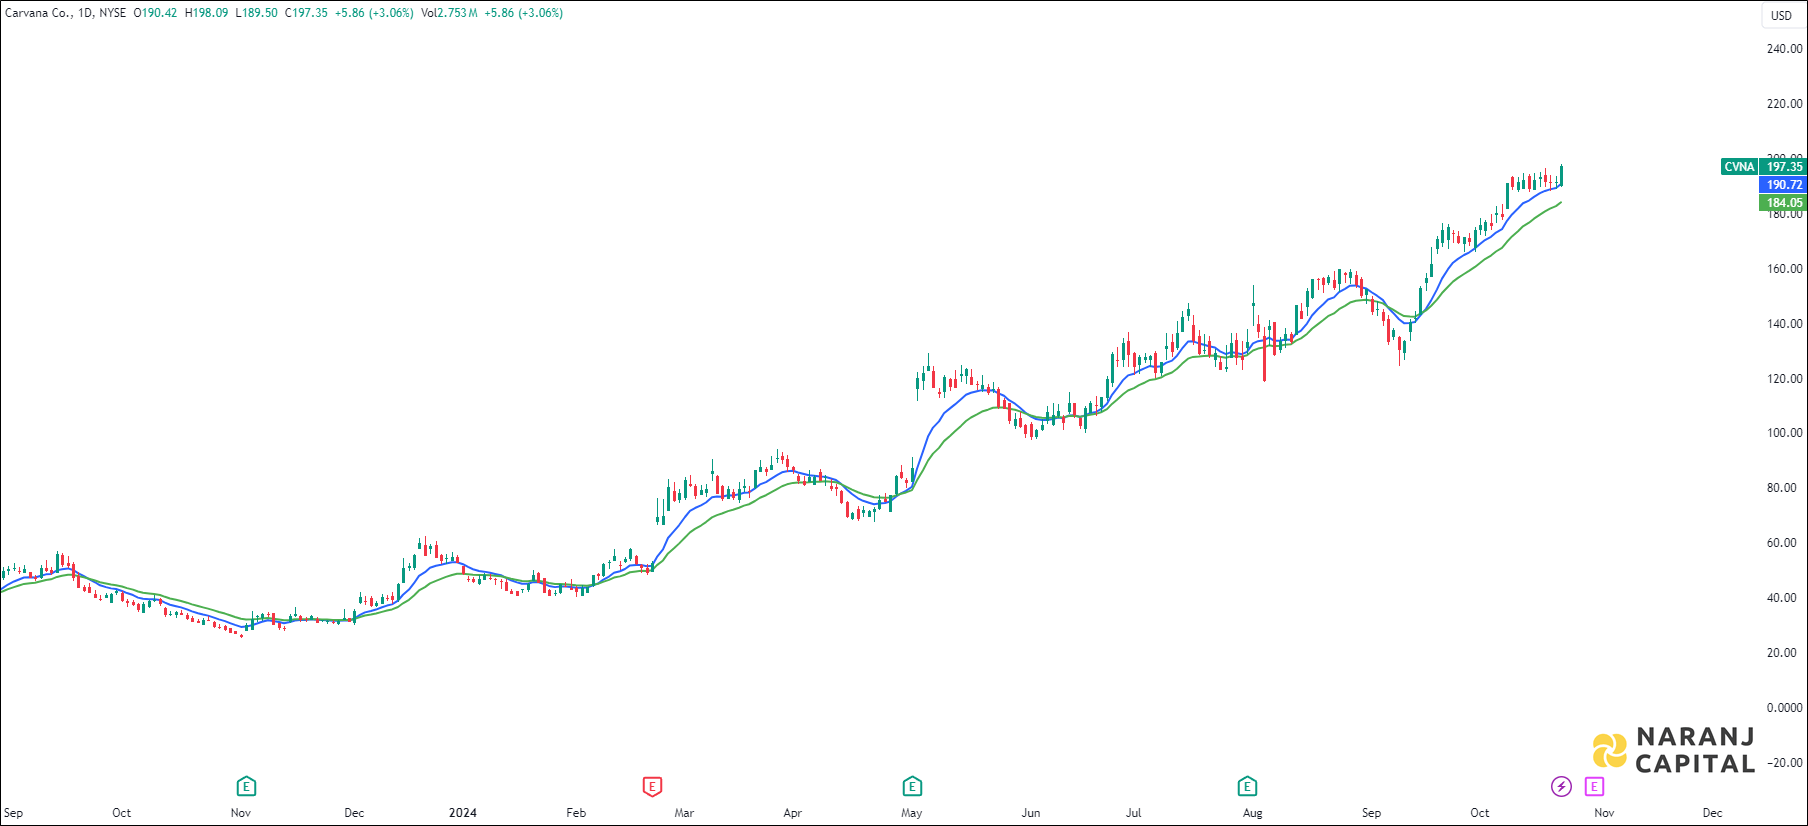Open the green earnings marker near Aug

coord(1247,787)
